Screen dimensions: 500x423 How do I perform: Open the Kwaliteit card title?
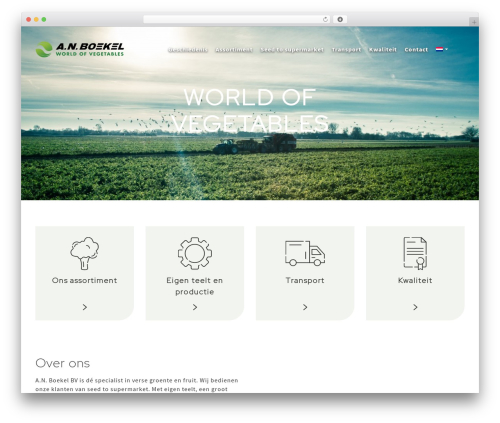415,280
